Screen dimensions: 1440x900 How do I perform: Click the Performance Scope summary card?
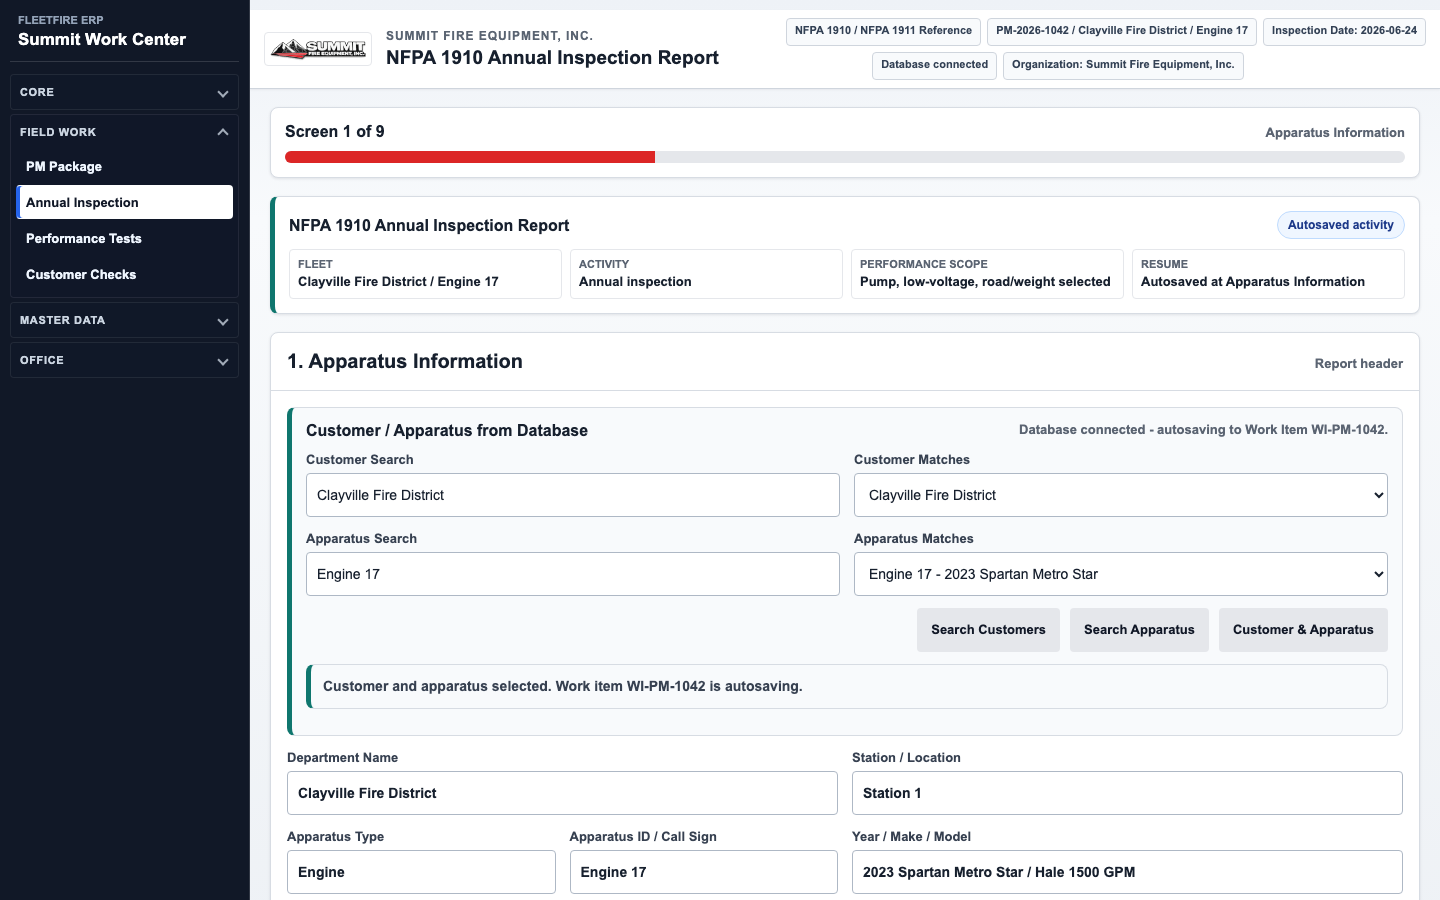[987, 274]
